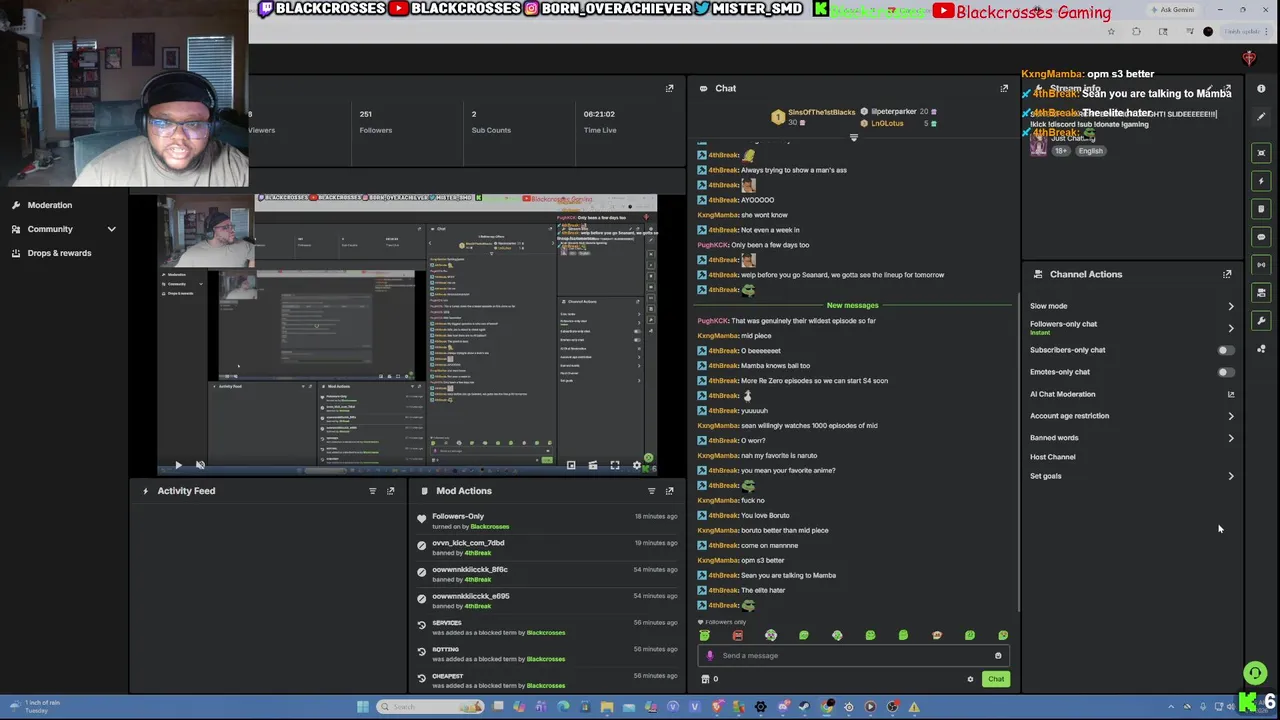This screenshot has width=1280, height=720.
Task: Open AI Chat Moderation external link
Action: click(1231, 394)
